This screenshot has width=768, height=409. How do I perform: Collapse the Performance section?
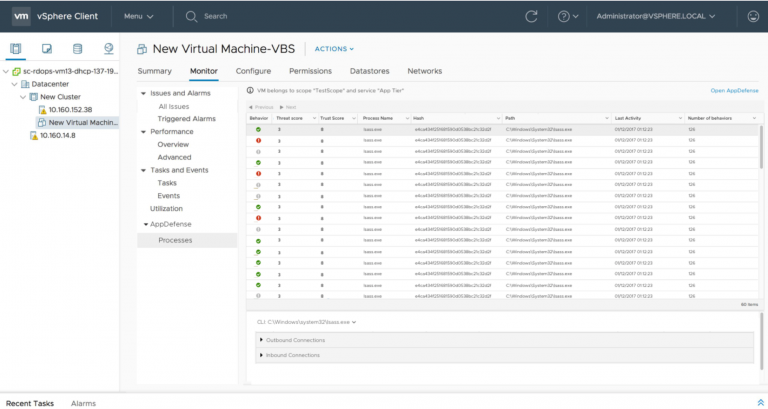pyautogui.click(x=144, y=132)
